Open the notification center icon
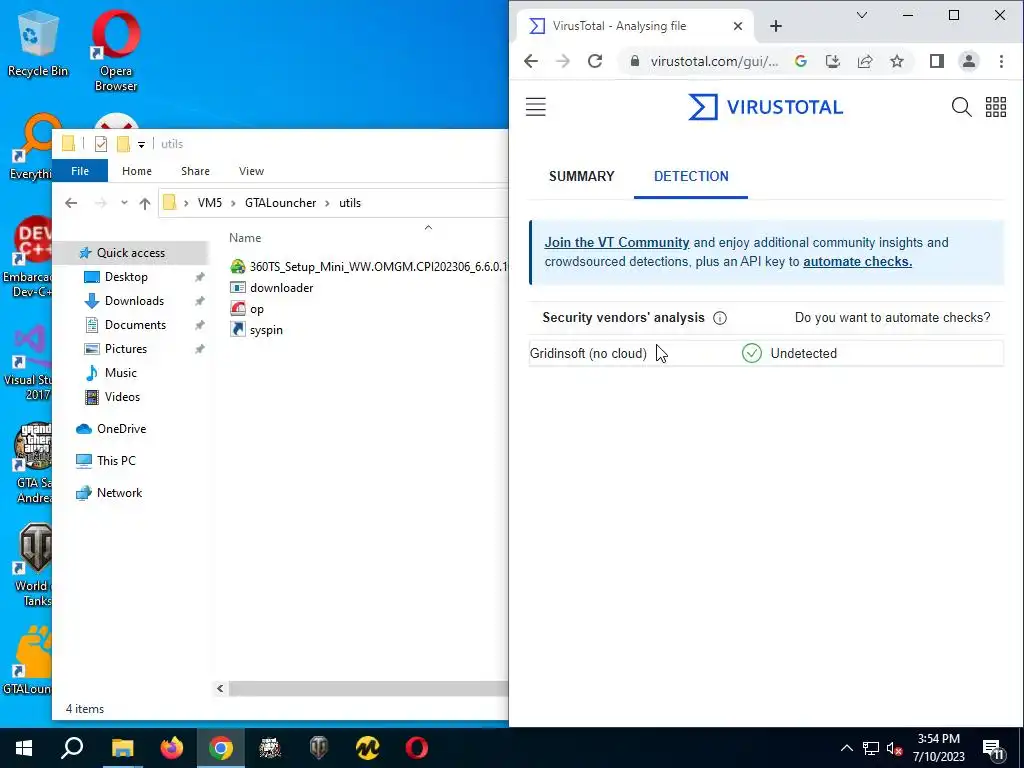Image resolution: width=1024 pixels, height=768 pixels. 994,749
